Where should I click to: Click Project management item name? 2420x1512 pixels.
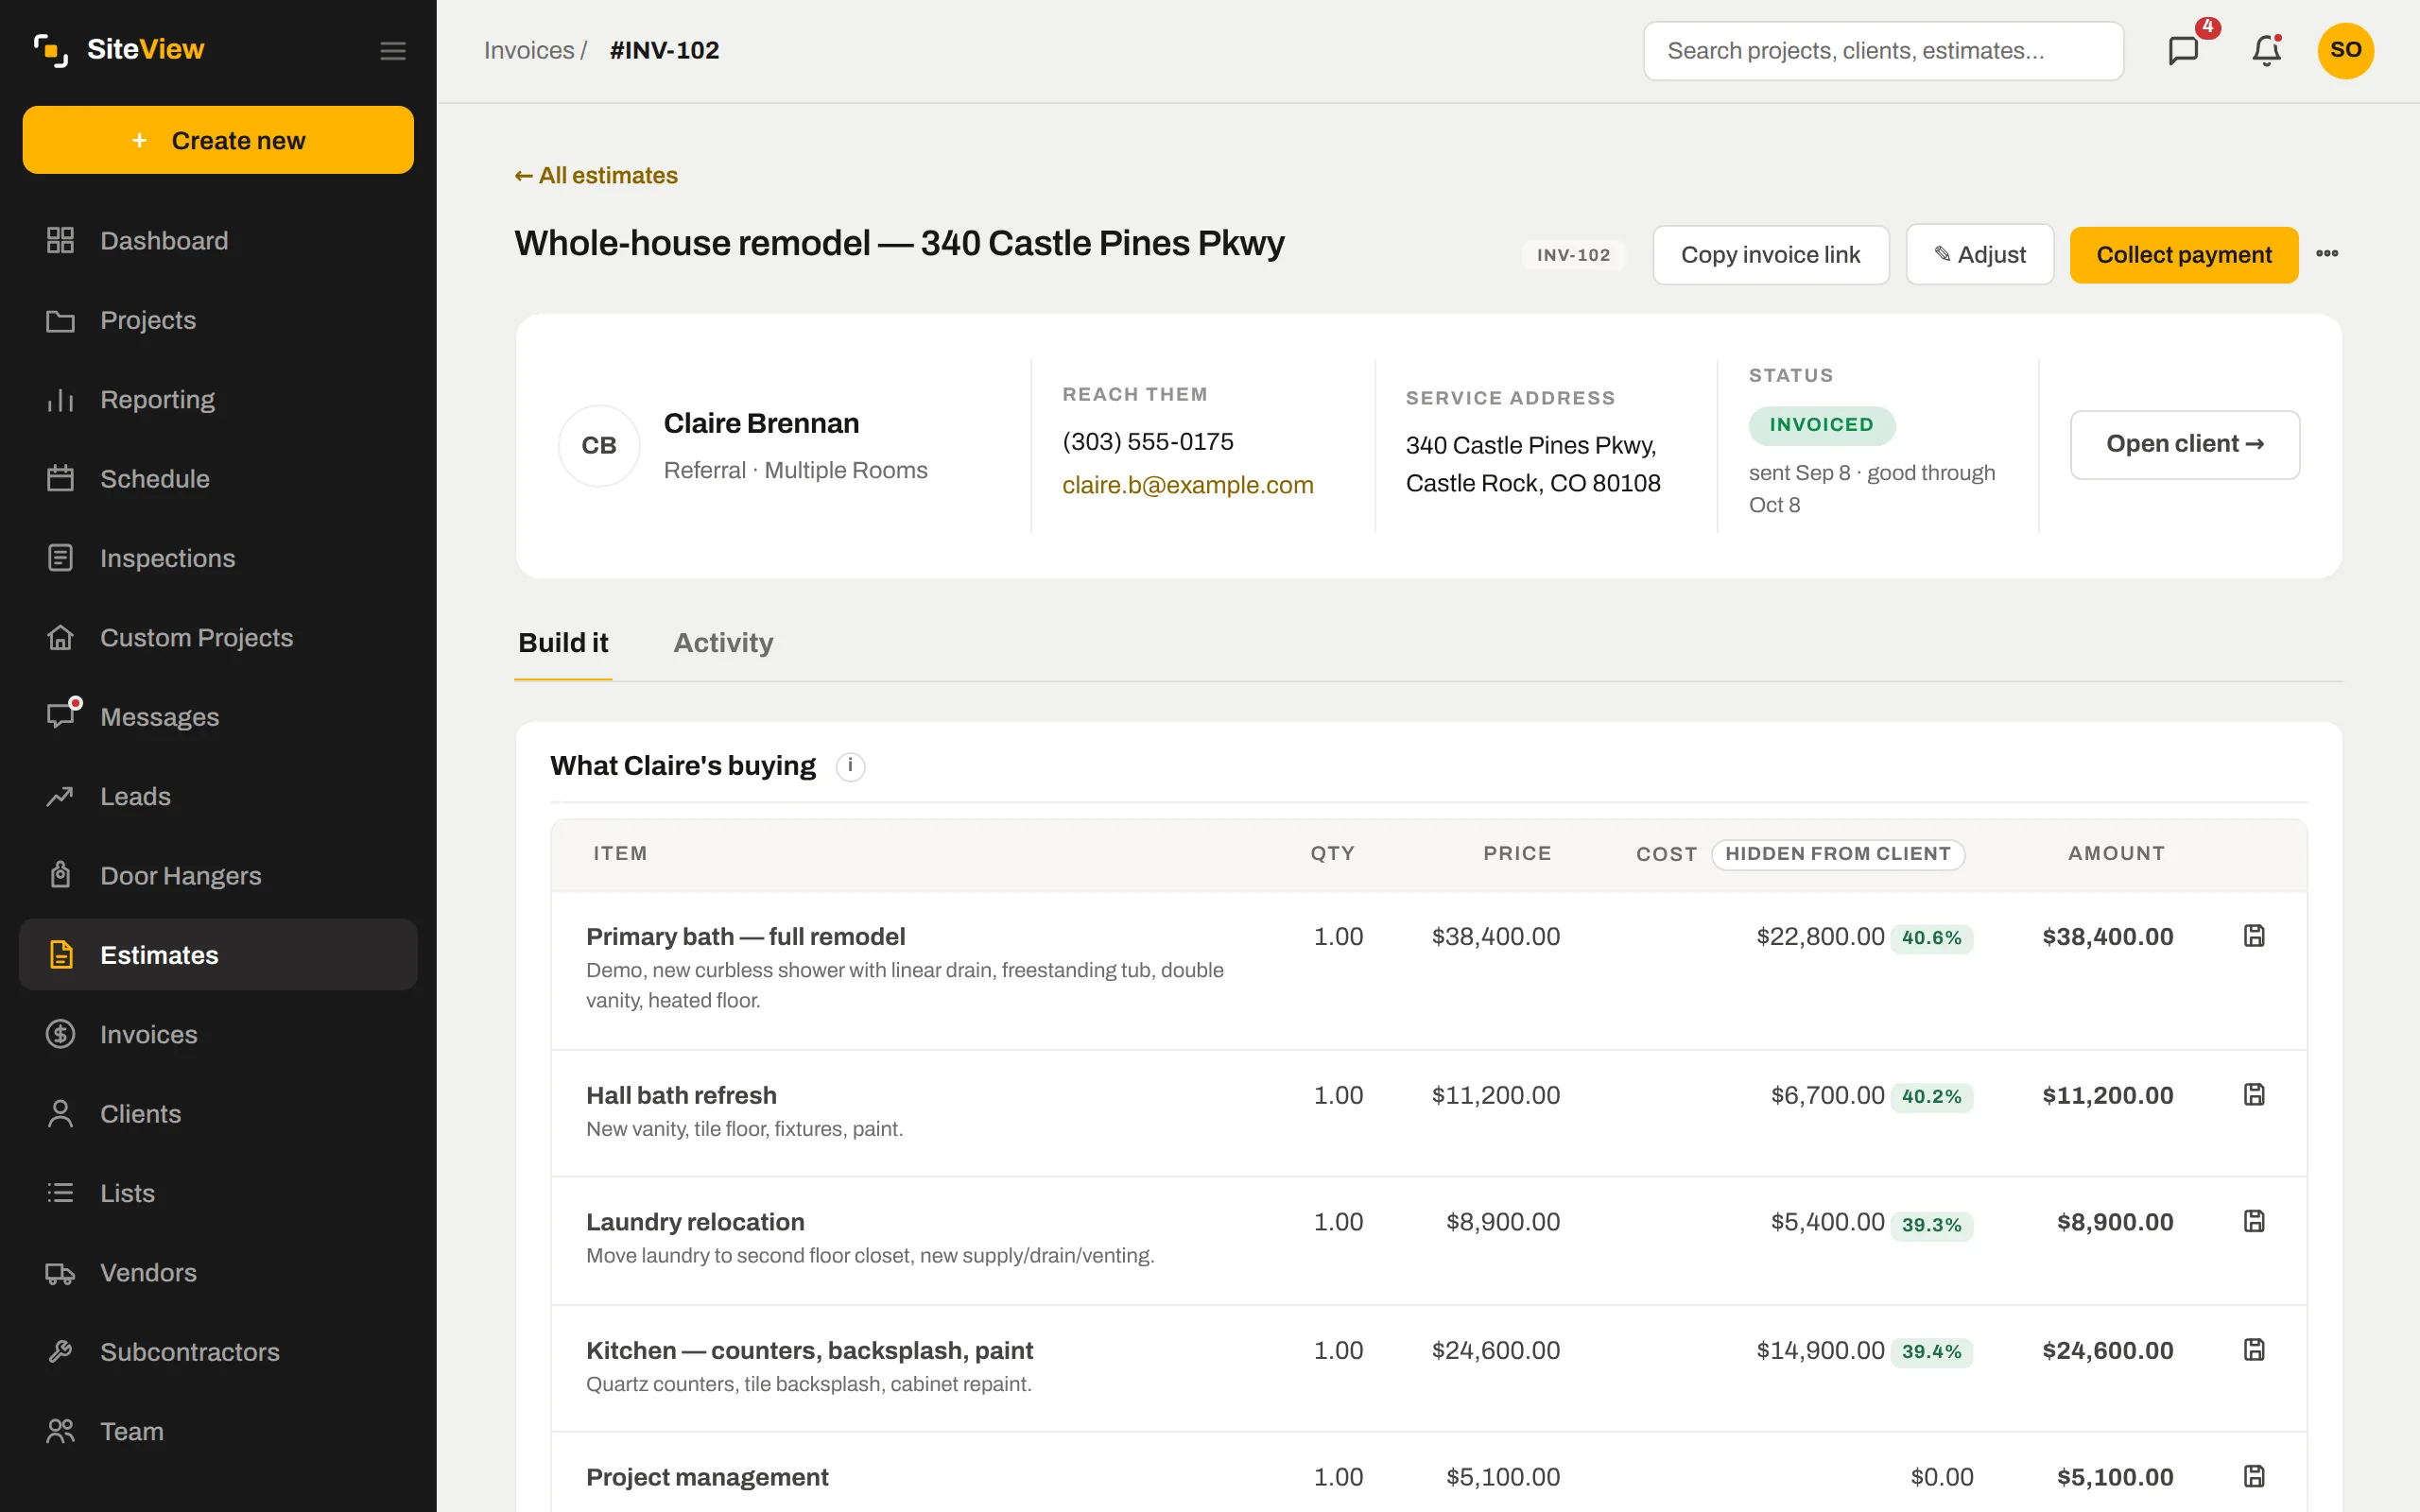coord(707,1477)
